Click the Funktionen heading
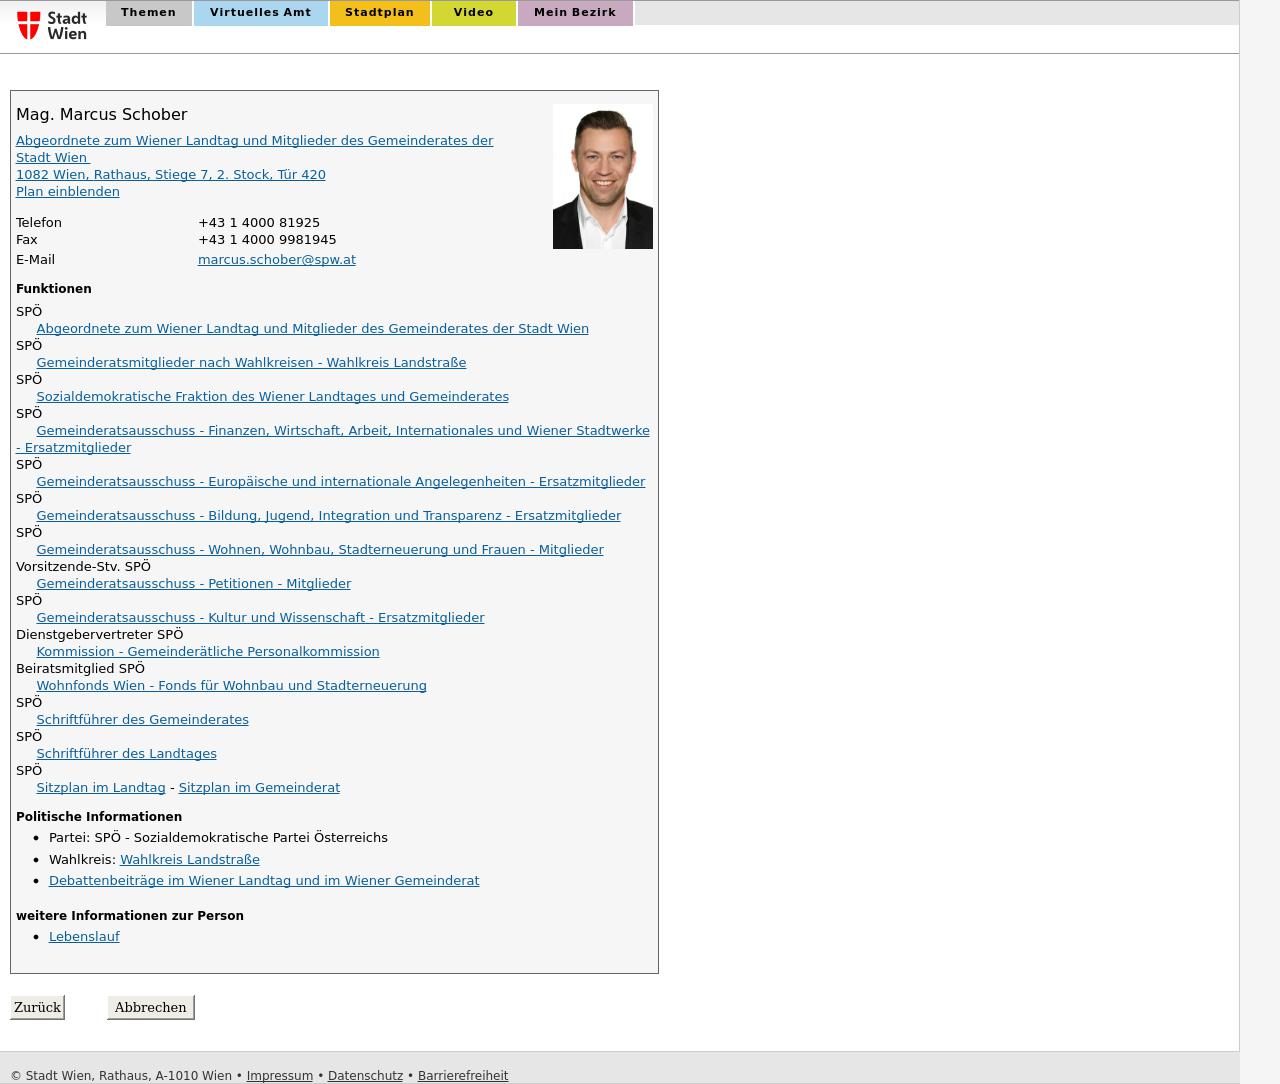 pos(54,288)
